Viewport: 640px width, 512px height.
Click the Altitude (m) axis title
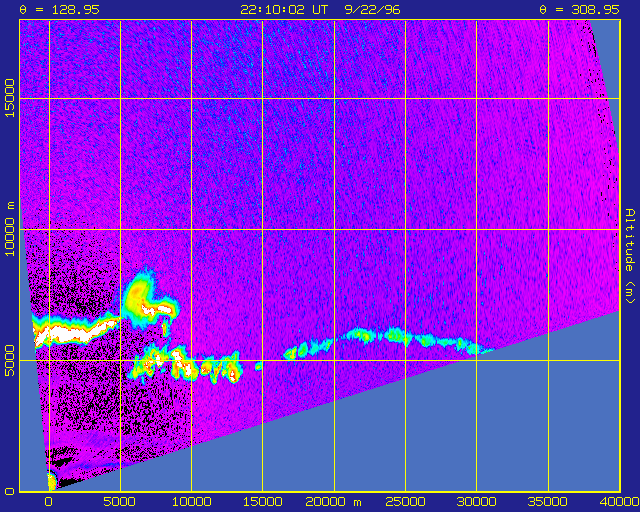pyautogui.click(x=630, y=256)
